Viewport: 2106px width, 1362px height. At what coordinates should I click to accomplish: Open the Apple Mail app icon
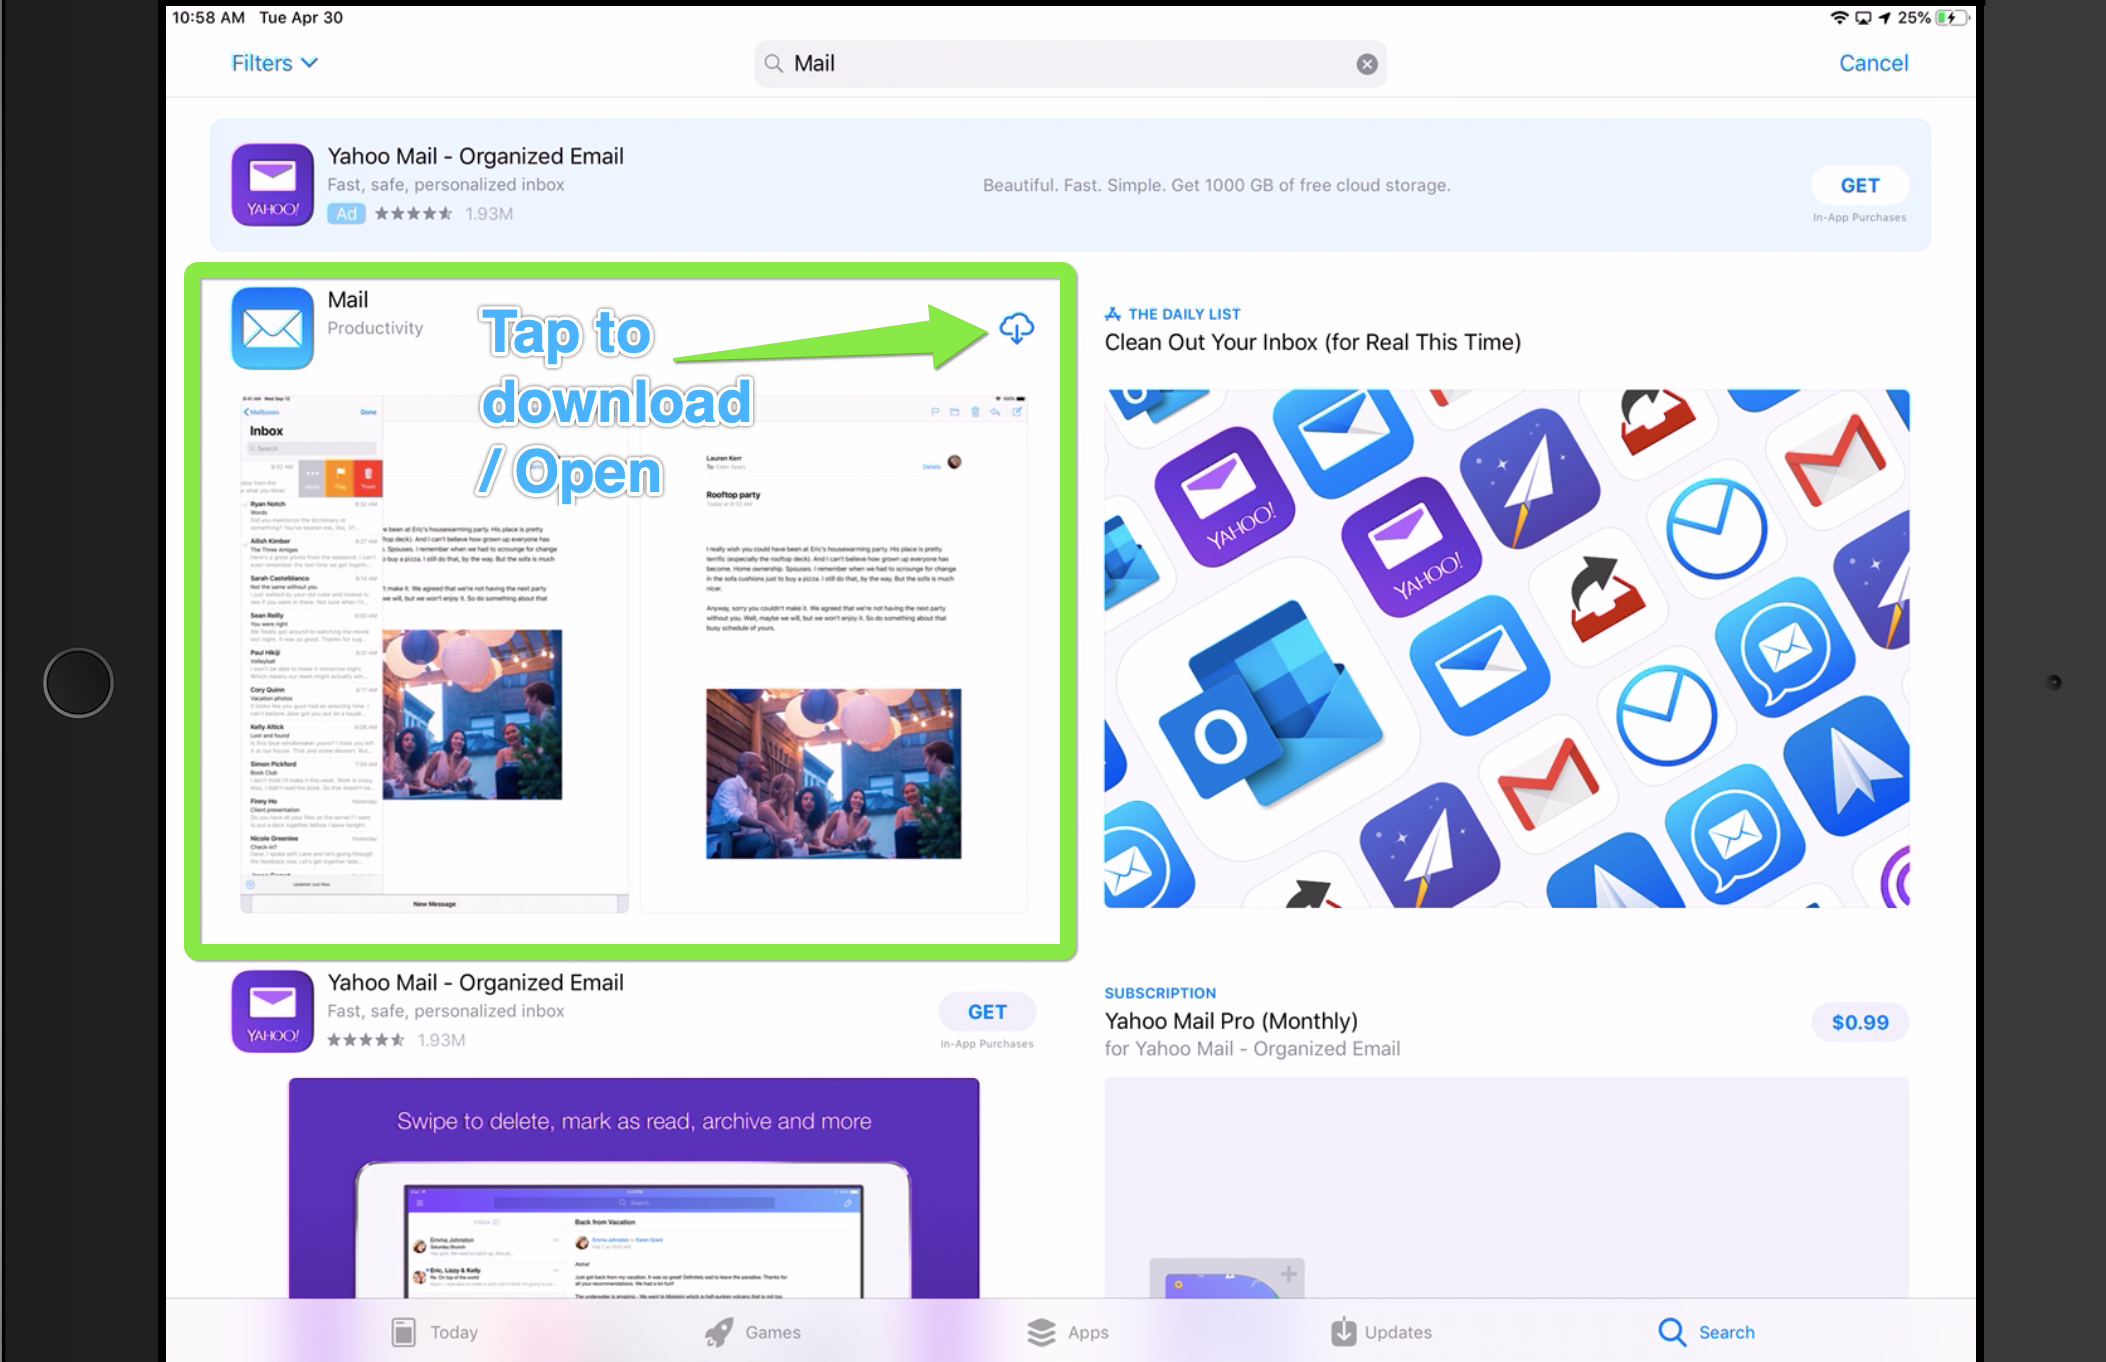pyautogui.click(x=272, y=328)
